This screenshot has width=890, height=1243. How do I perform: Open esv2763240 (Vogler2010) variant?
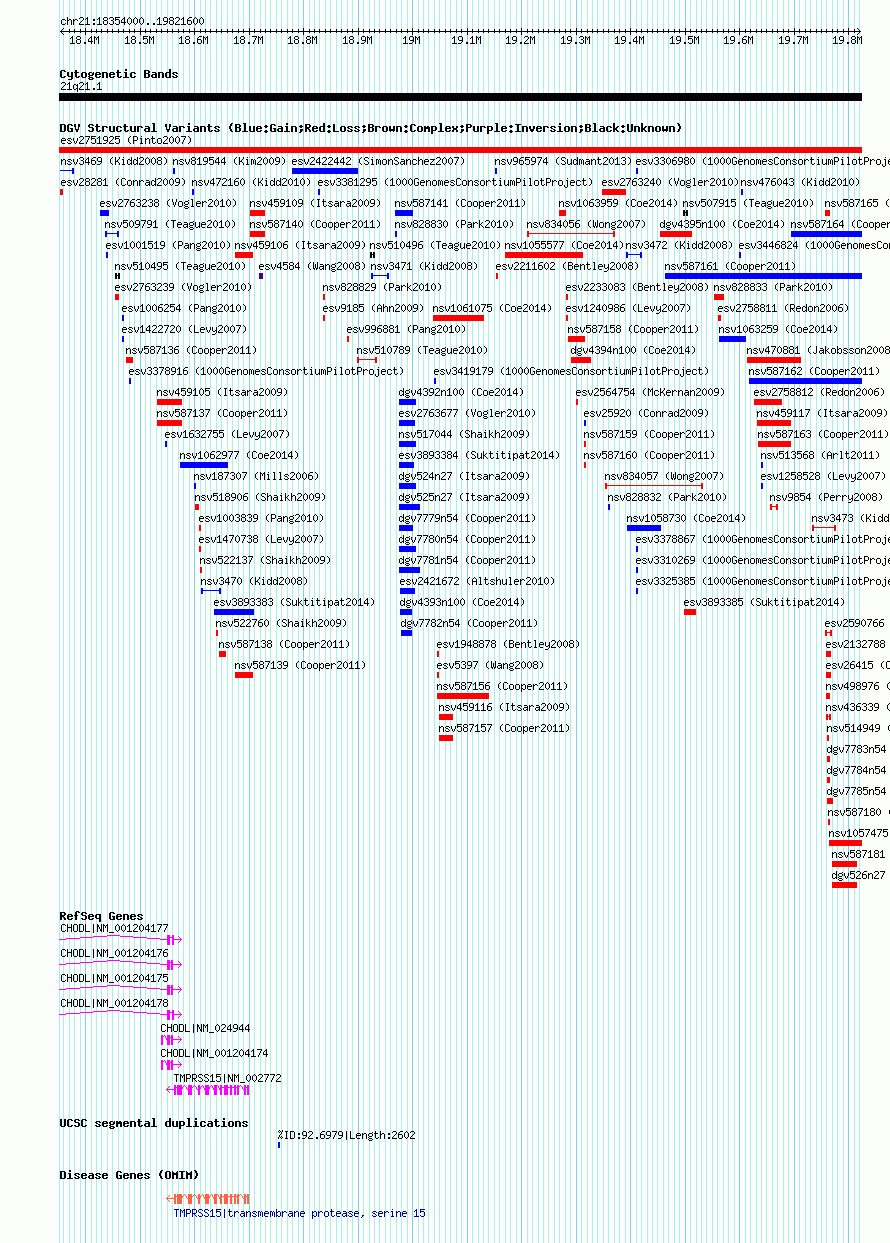(x=670, y=182)
